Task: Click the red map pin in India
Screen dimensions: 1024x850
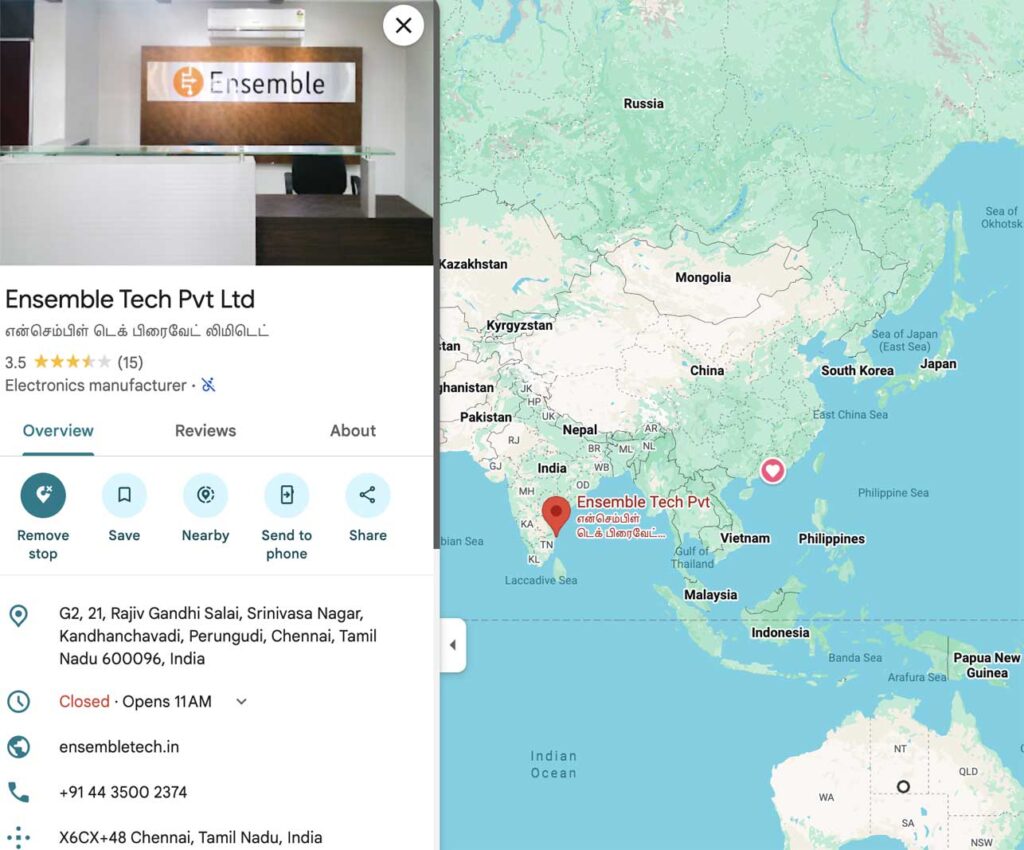Action: 556,516
